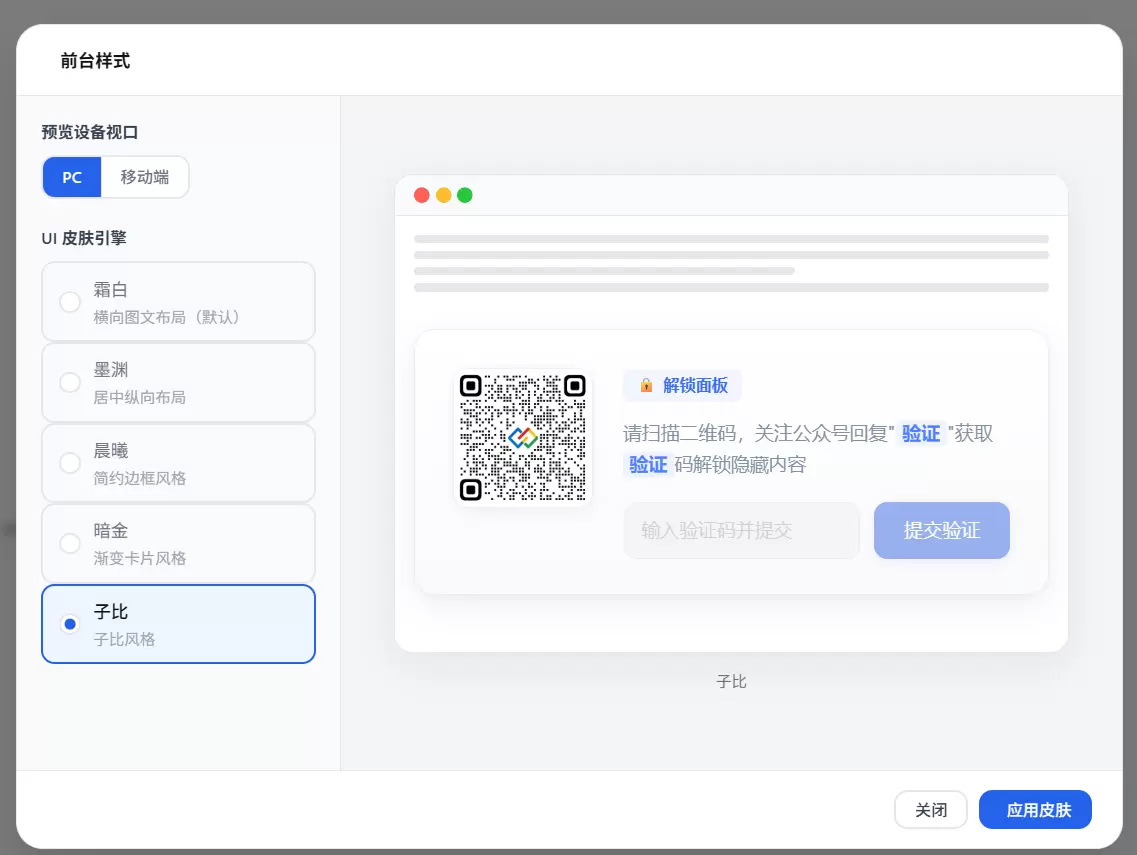Click the UI 皮肤引擎 heading
Viewport: 1137px width, 855px height.
pyautogui.click(x=84, y=238)
